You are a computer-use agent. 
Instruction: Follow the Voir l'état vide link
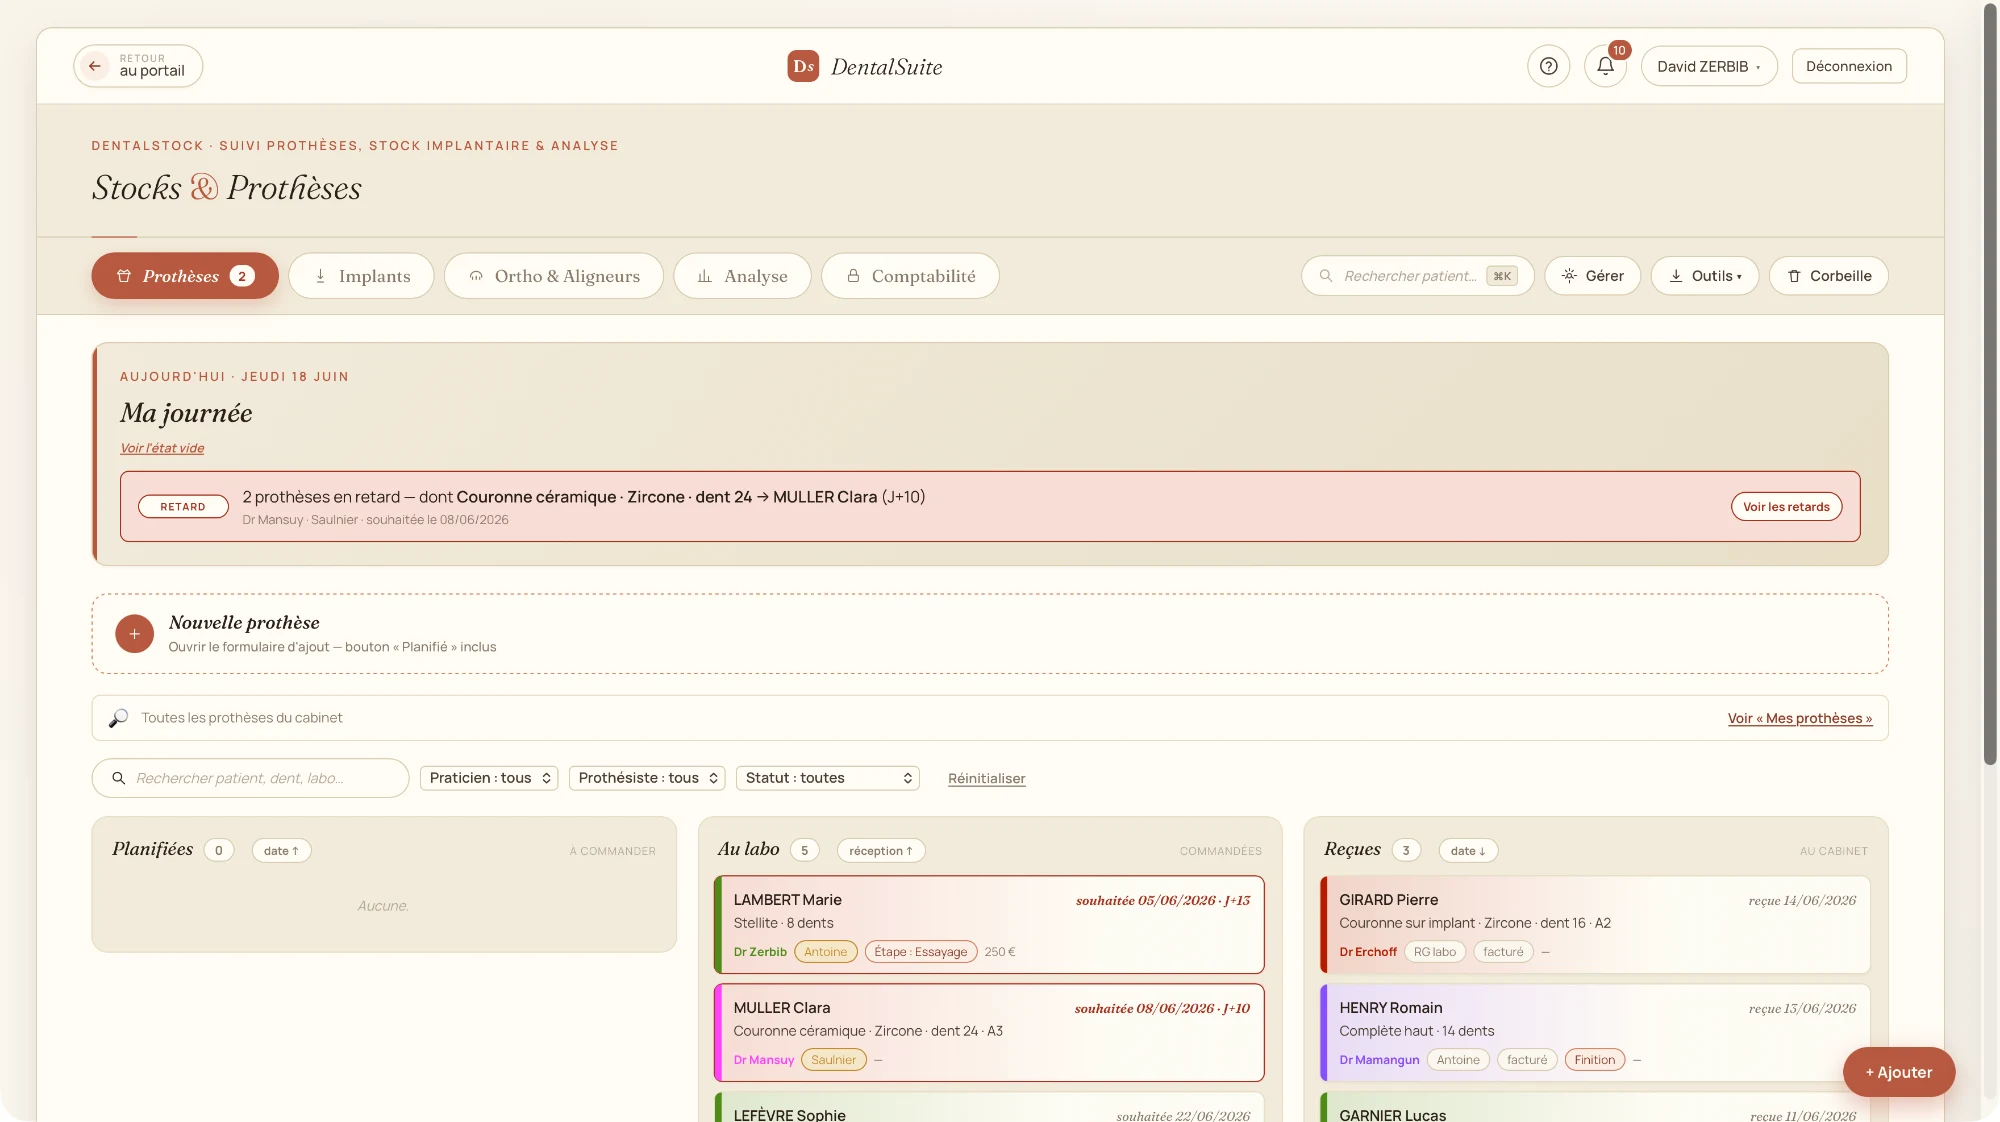click(162, 448)
